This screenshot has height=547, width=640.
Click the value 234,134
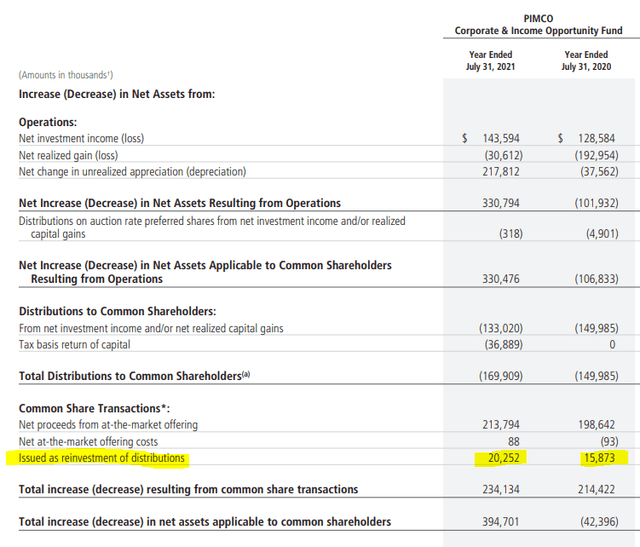pos(501,489)
